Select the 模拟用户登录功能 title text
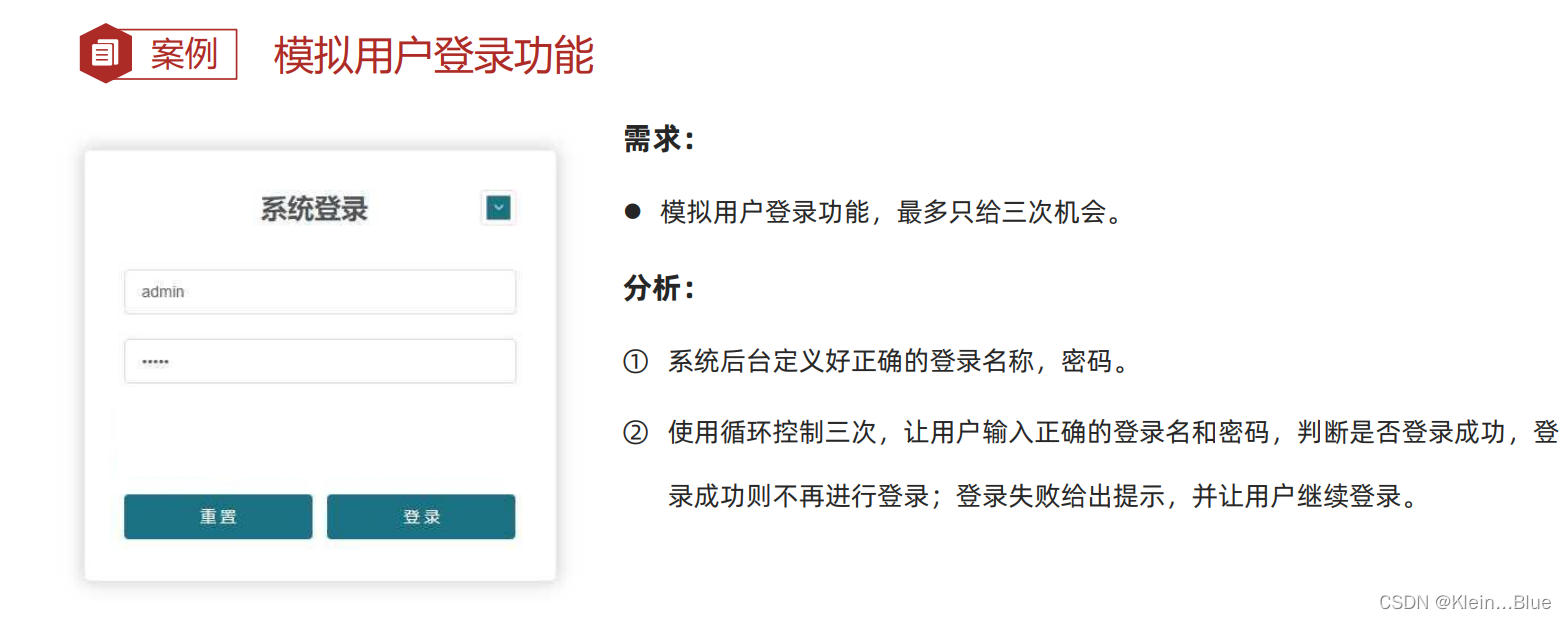The height and width of the screenshot is (619, 1566). pos(432,56)
